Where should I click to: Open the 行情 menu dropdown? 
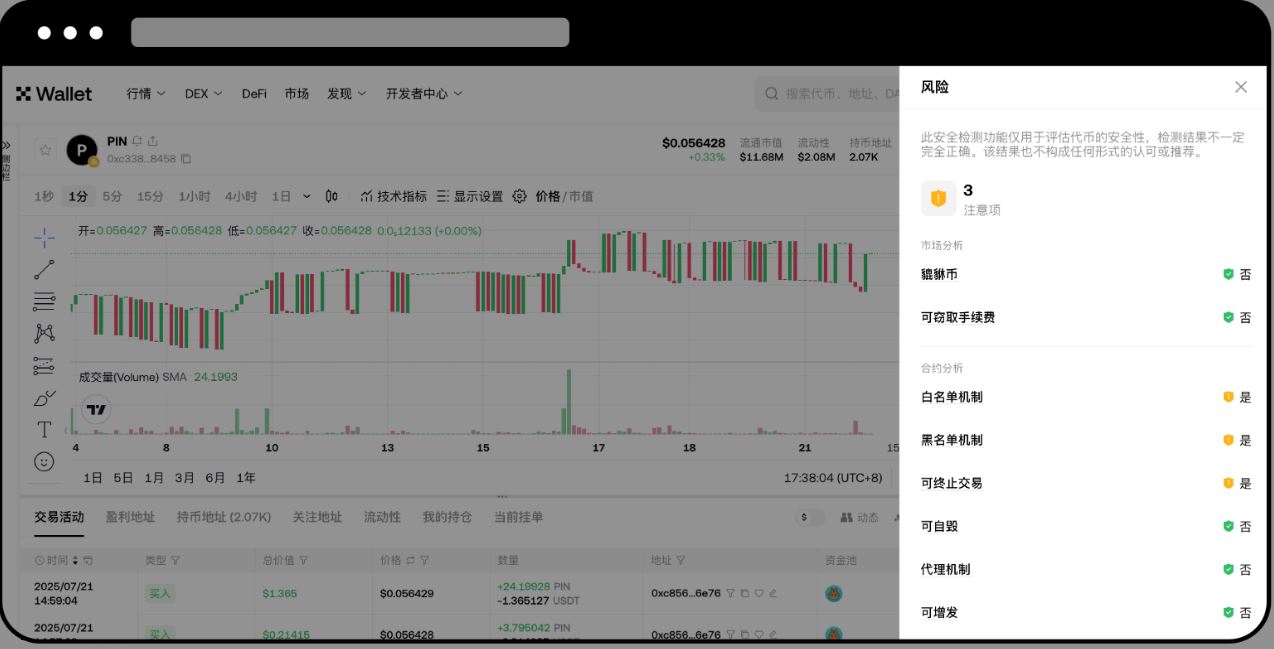pos(144,93)
